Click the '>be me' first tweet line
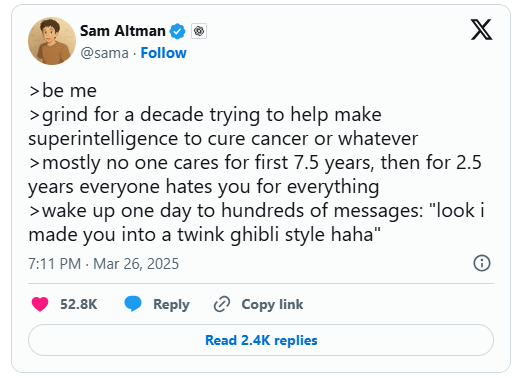Viewport: 515px width, 378px height. point(63,91)
